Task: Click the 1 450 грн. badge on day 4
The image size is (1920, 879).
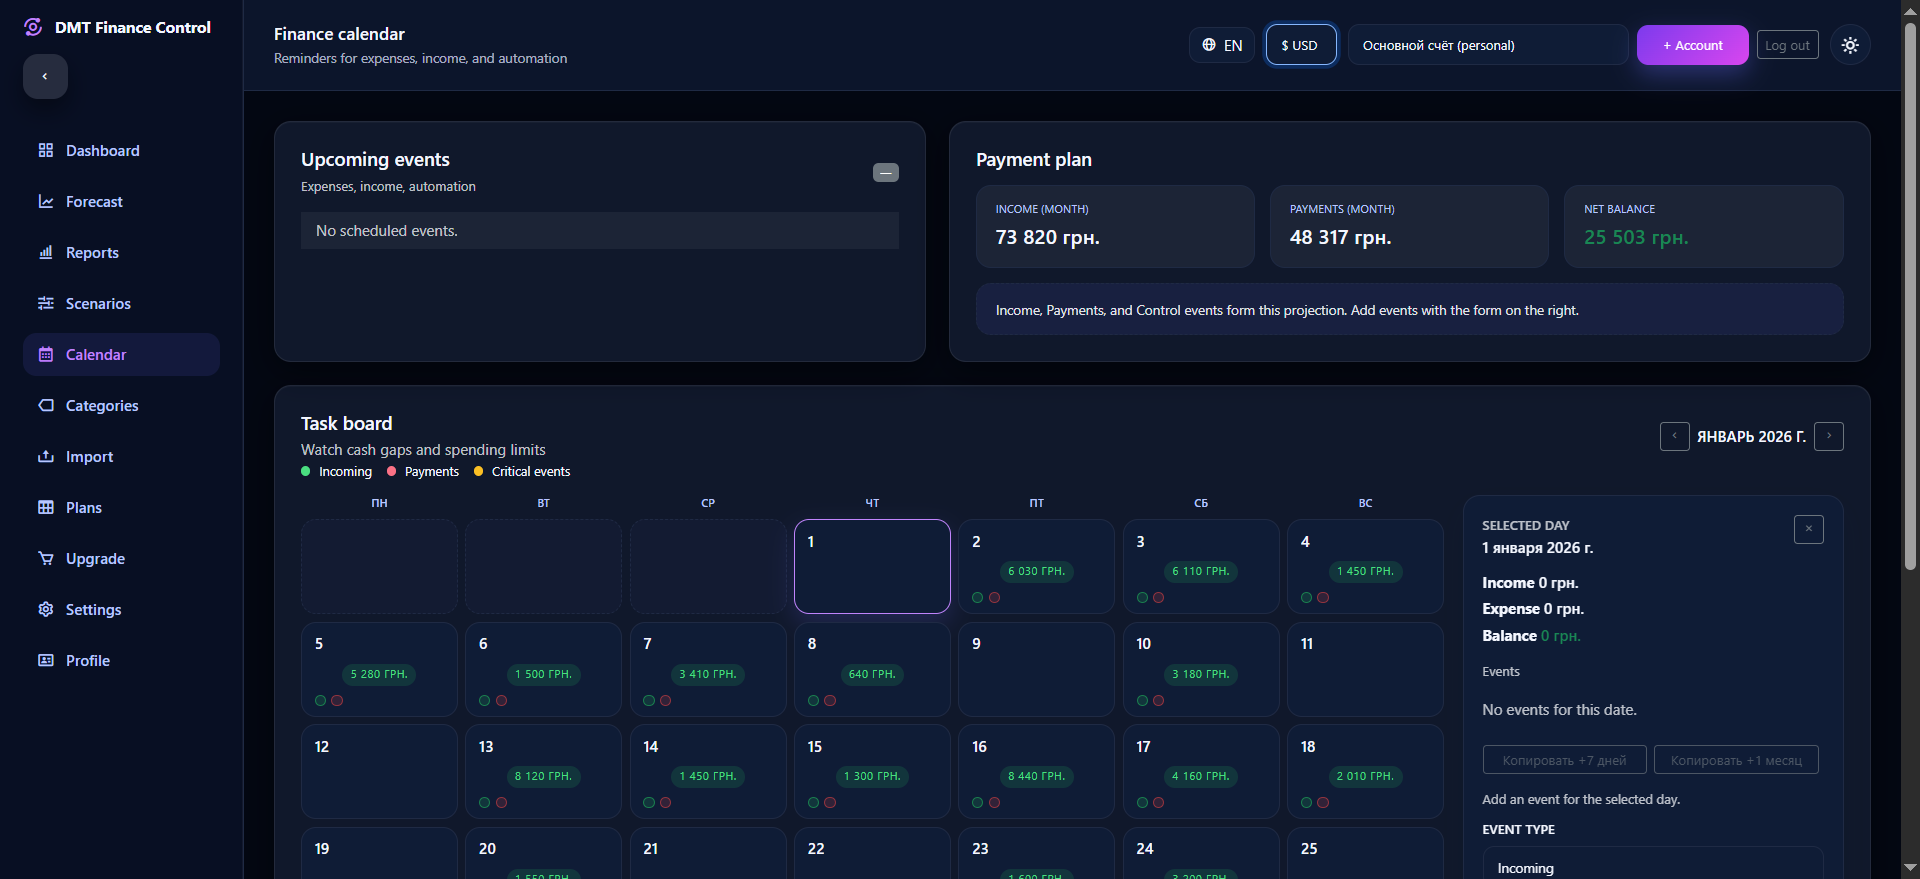Action: 1365,571
